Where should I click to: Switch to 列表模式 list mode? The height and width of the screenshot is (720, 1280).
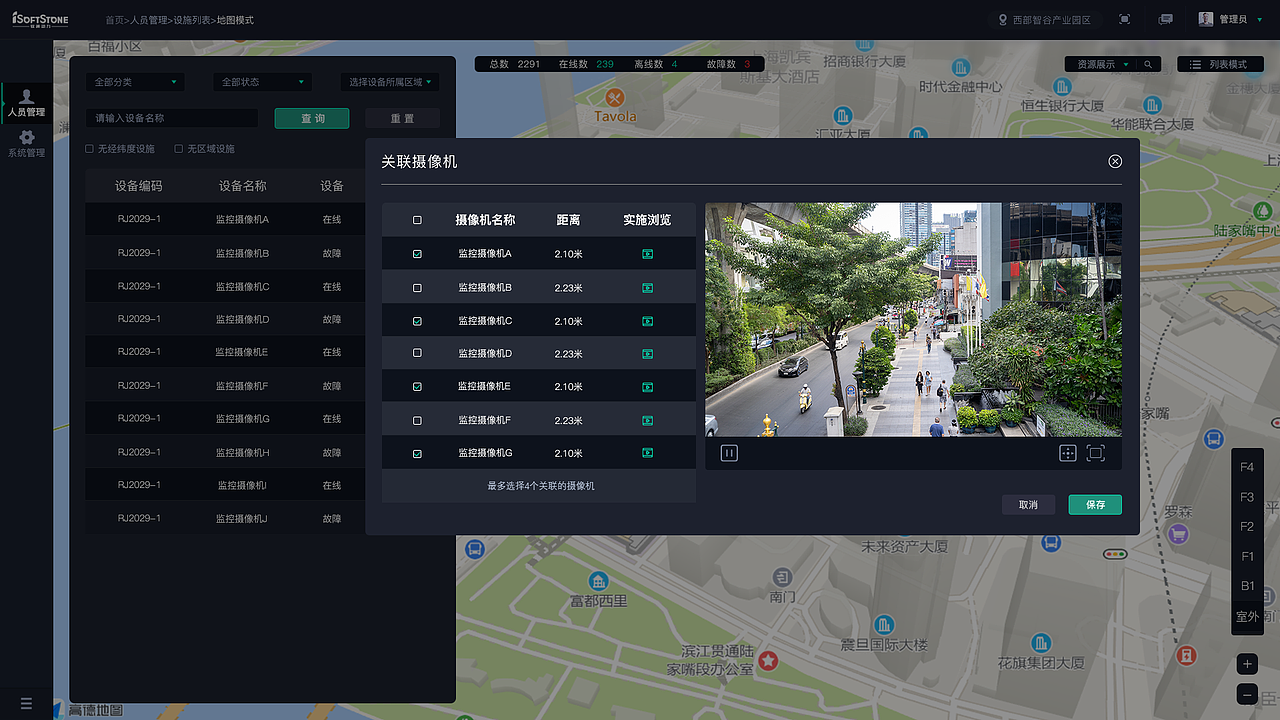tap(1220, 64)
